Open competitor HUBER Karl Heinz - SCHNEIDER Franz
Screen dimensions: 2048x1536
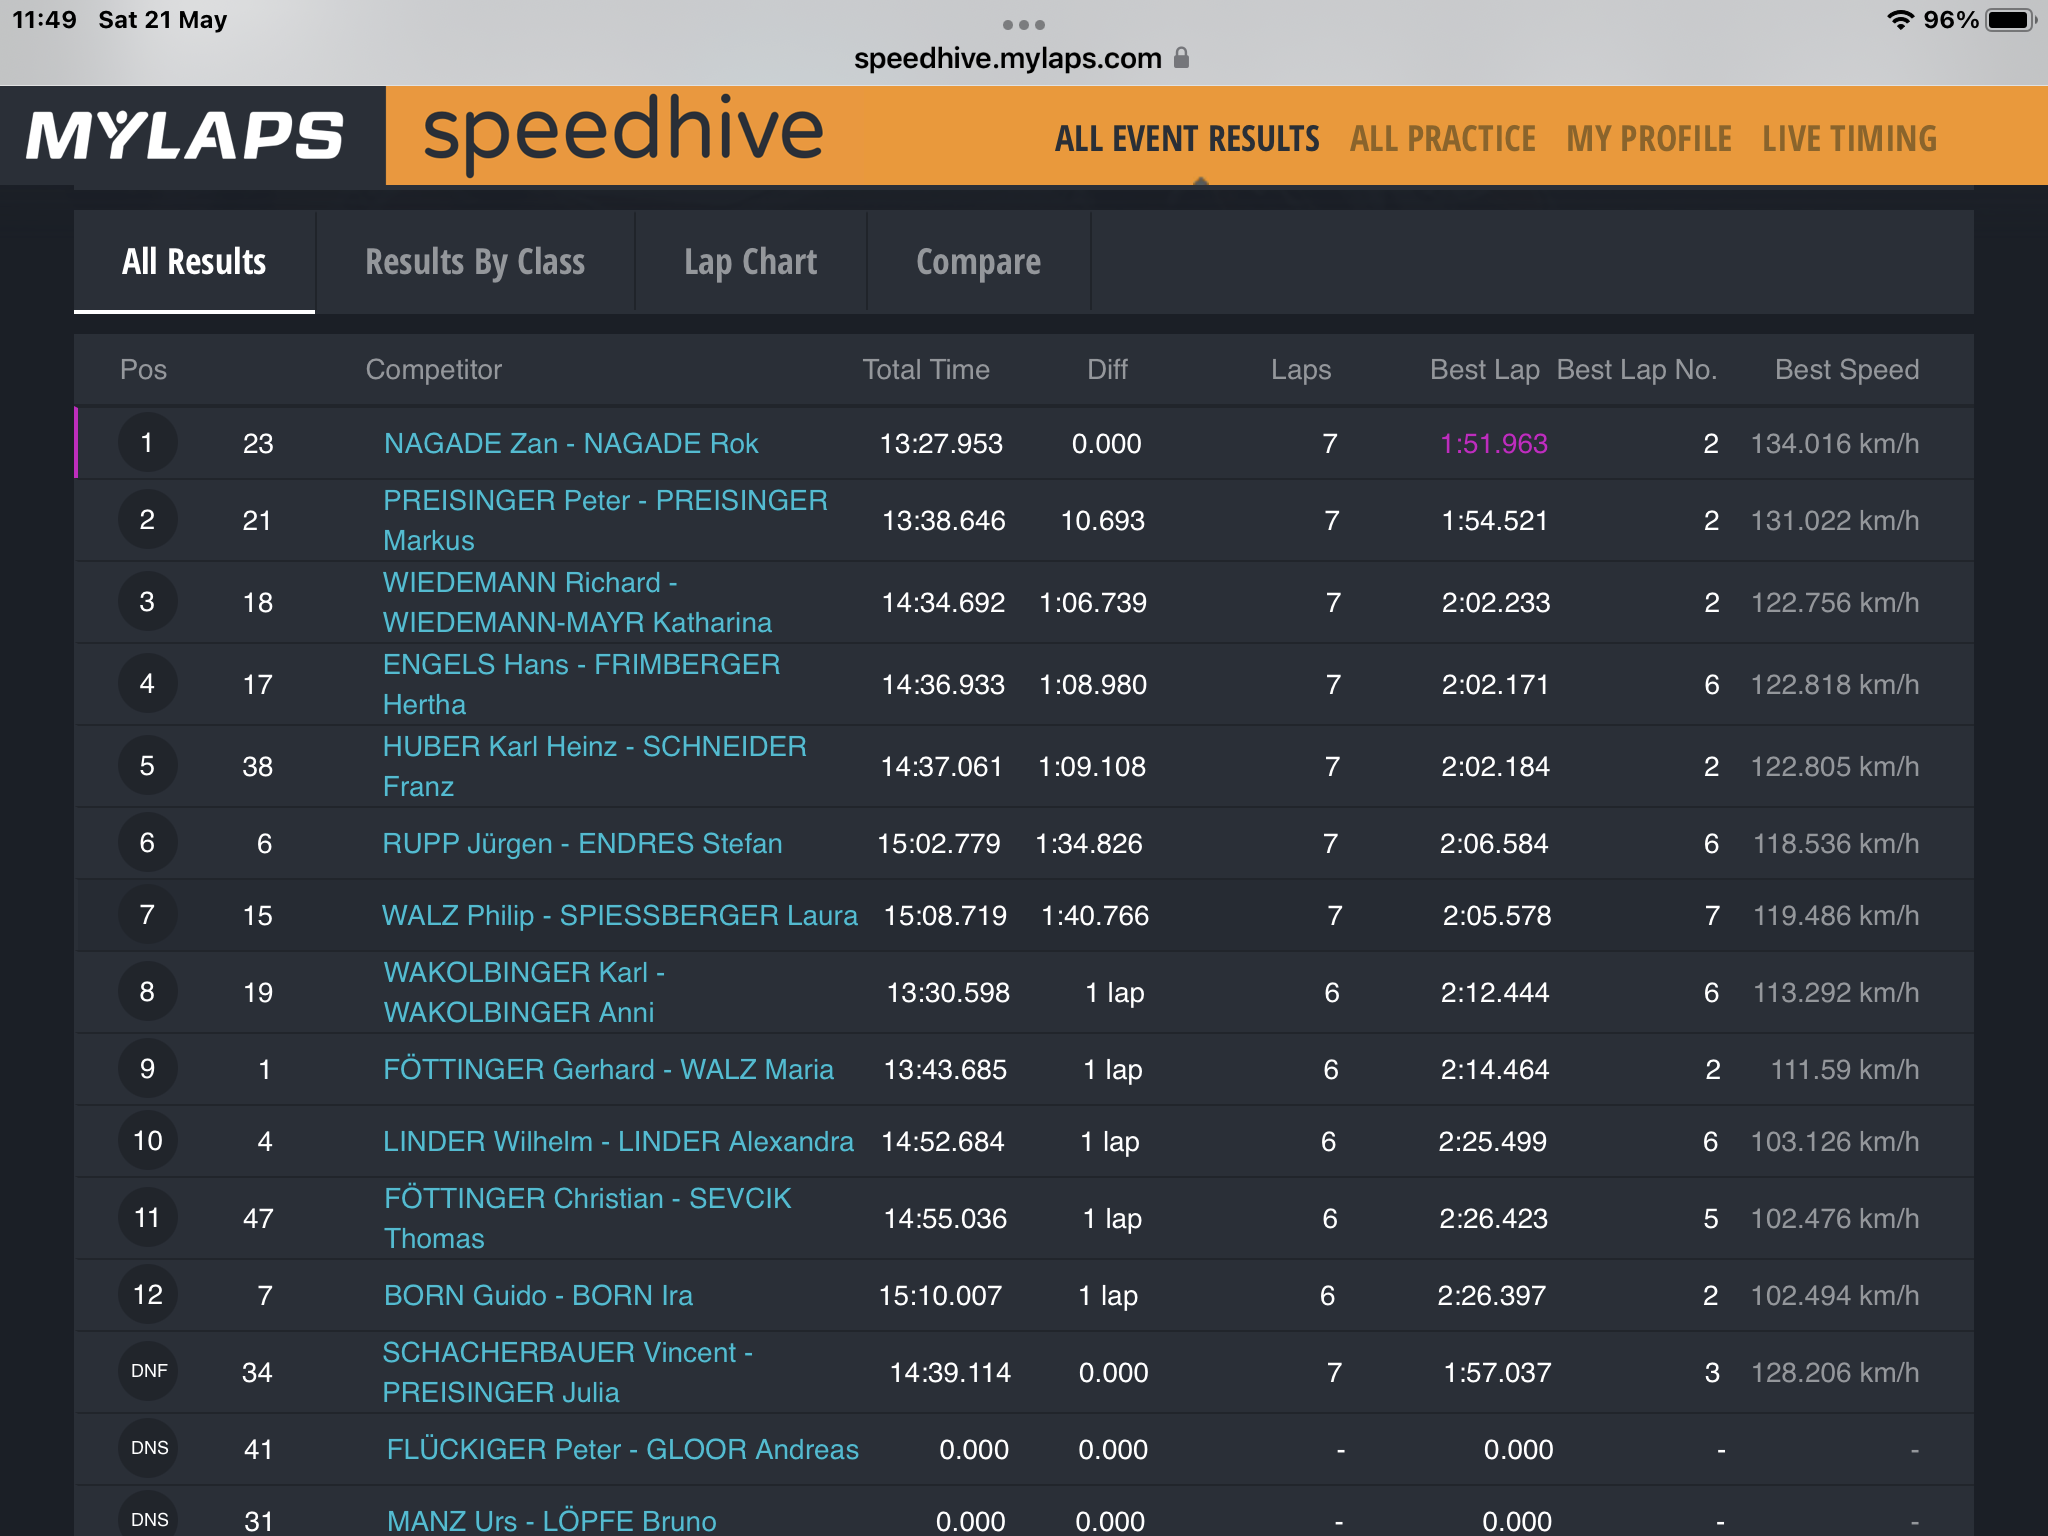click(594, 766)
